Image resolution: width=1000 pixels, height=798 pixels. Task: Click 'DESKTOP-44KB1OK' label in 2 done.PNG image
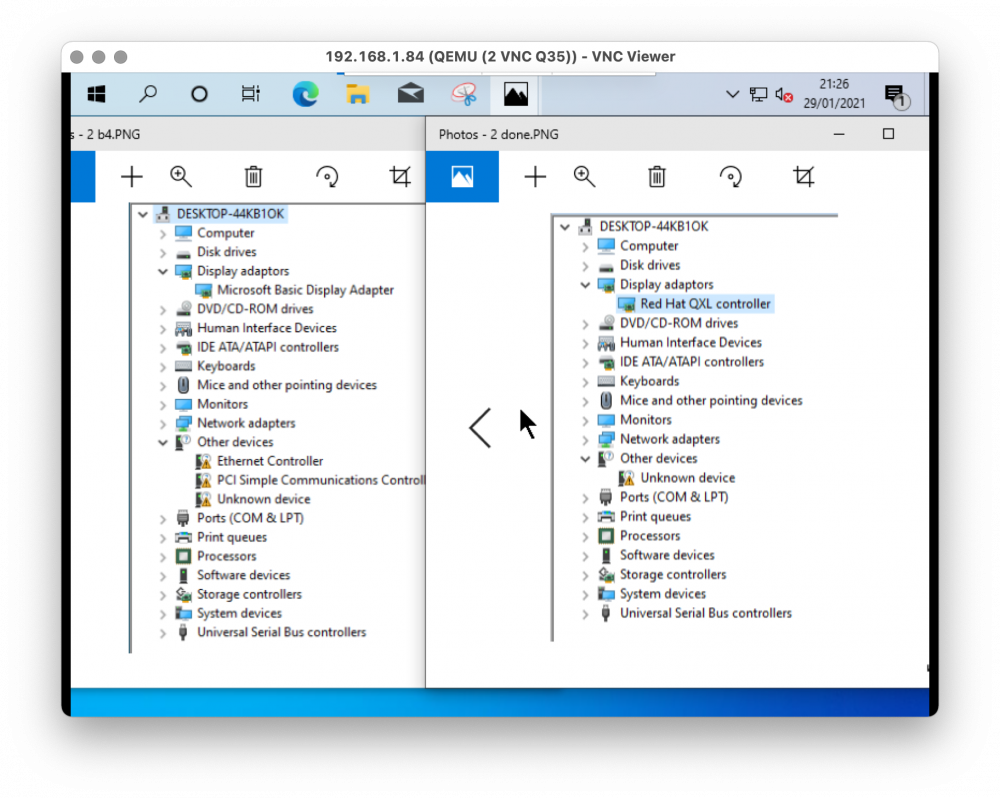click(654, 226)
